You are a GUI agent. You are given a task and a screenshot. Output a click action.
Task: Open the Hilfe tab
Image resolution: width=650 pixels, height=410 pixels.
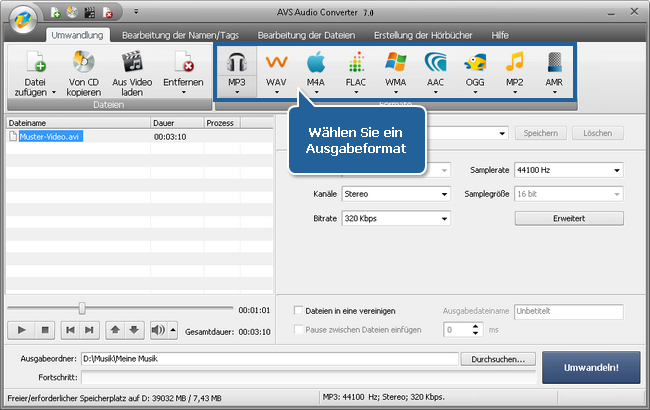point(500,35)
